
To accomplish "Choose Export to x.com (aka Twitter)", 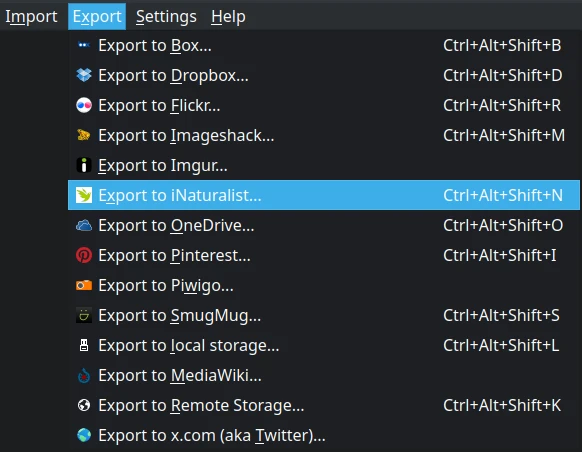I will [x=324, y=435].
